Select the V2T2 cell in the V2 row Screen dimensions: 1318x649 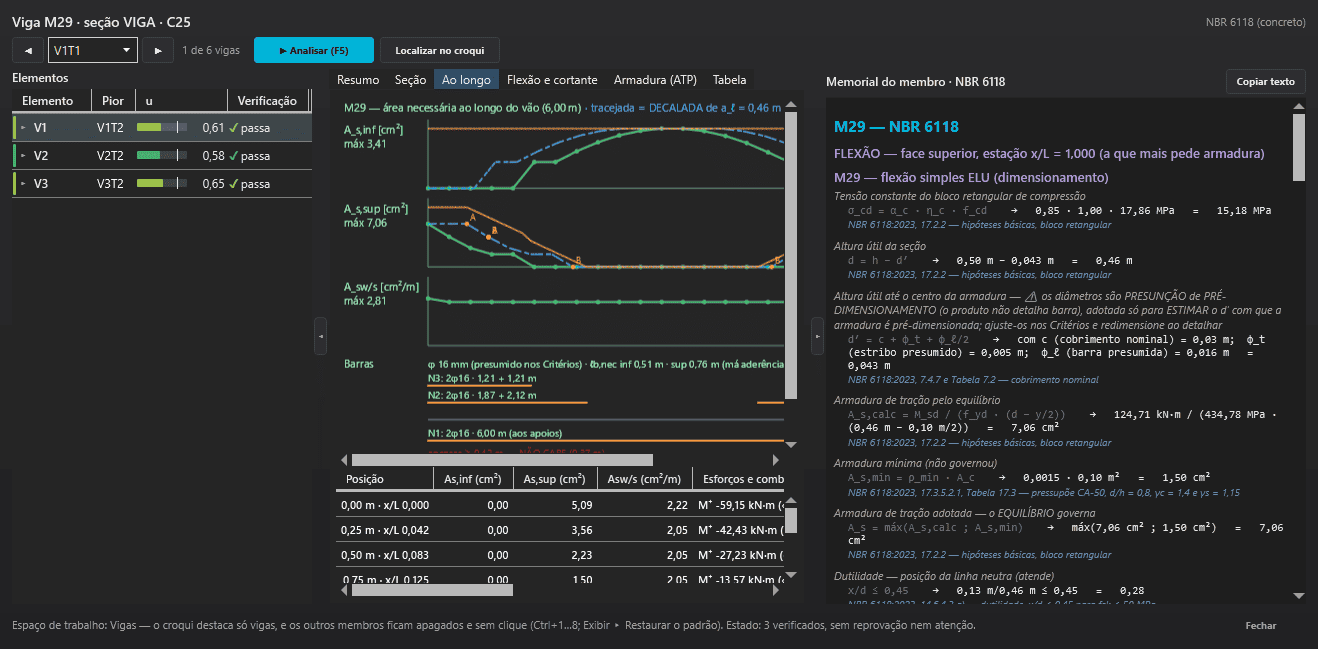point(110,156)
